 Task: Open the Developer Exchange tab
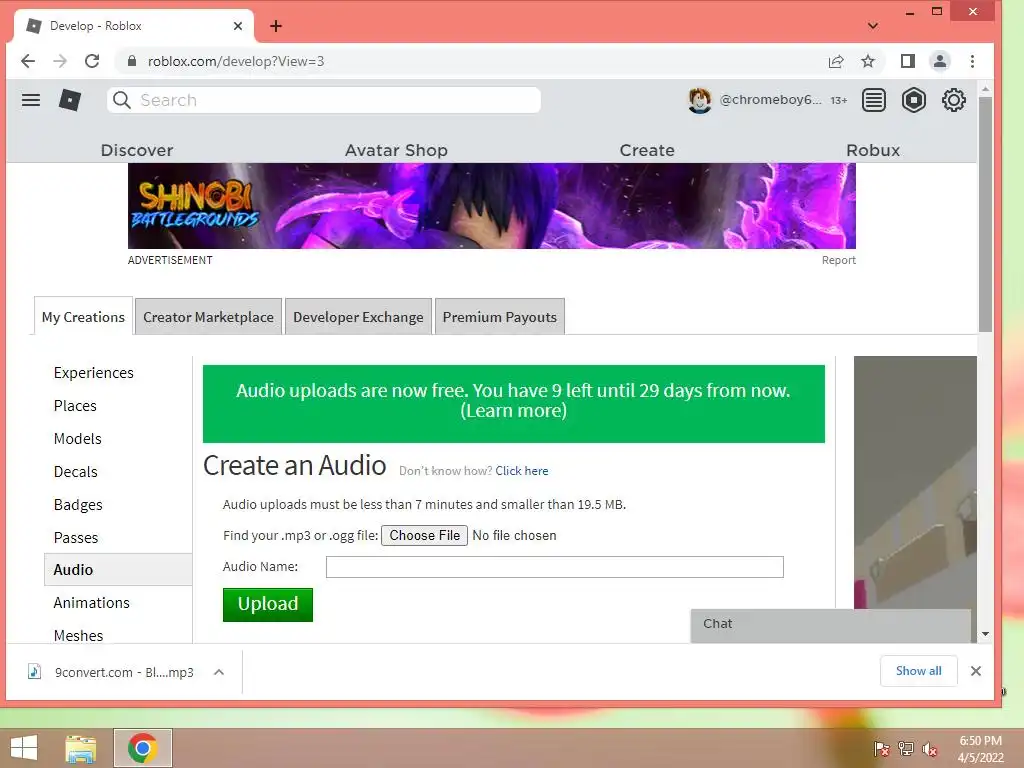[358, 317]
